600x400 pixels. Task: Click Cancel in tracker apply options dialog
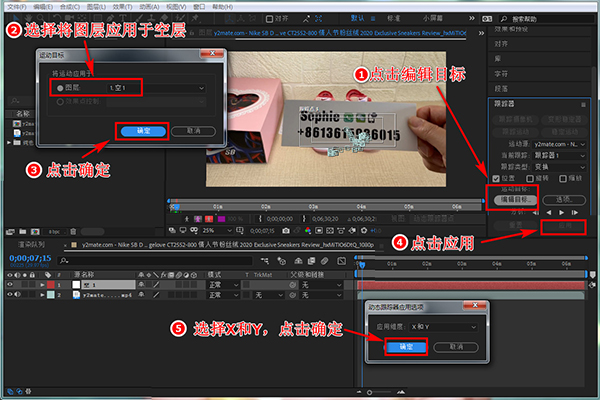[x=456, y=347]
